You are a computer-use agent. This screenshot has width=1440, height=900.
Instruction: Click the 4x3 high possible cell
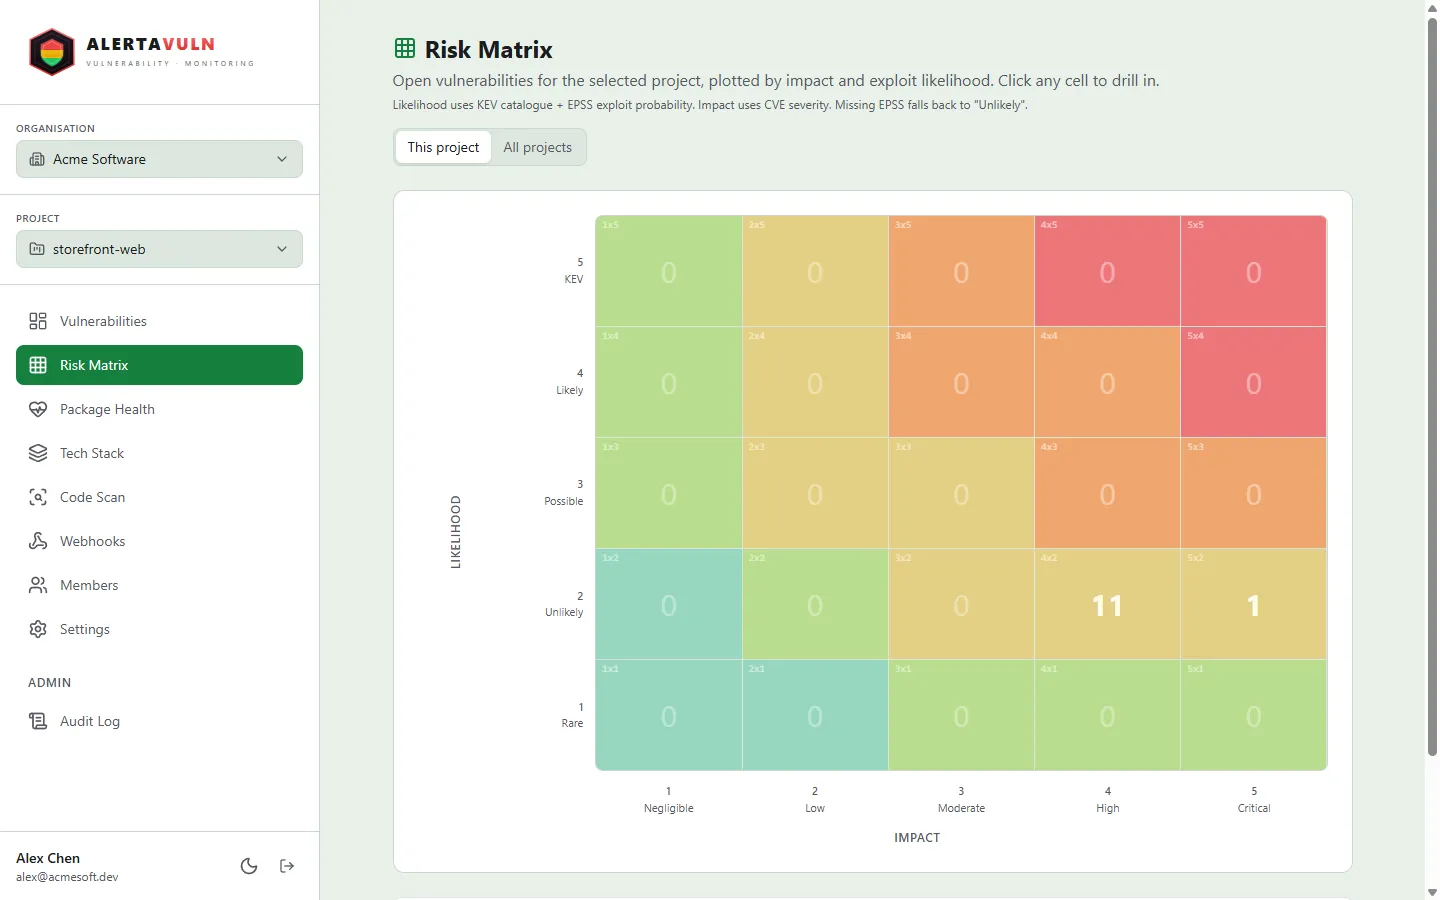(x=1107, y=493)
